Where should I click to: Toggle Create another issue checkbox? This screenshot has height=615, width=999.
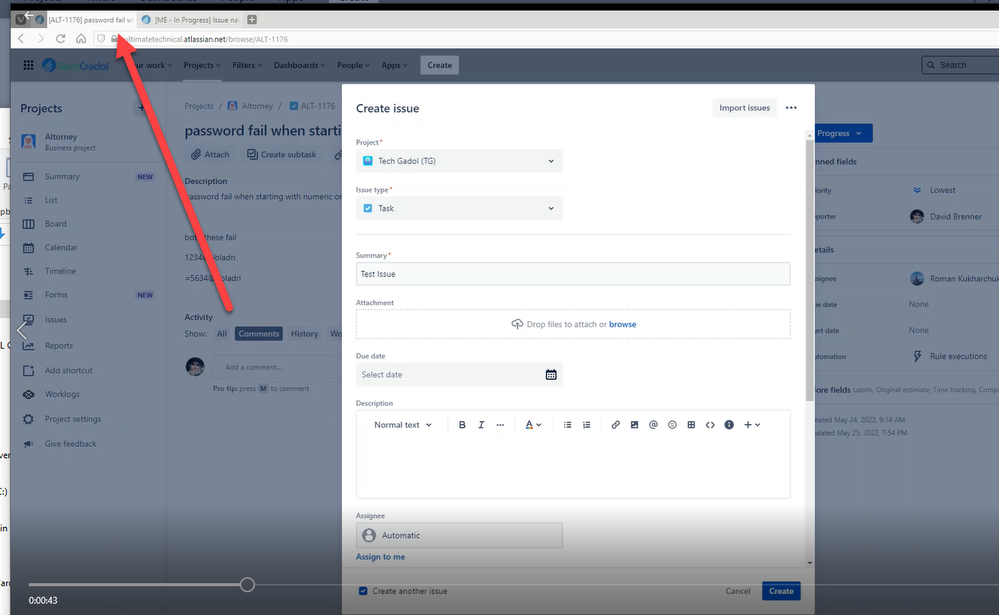363,591
